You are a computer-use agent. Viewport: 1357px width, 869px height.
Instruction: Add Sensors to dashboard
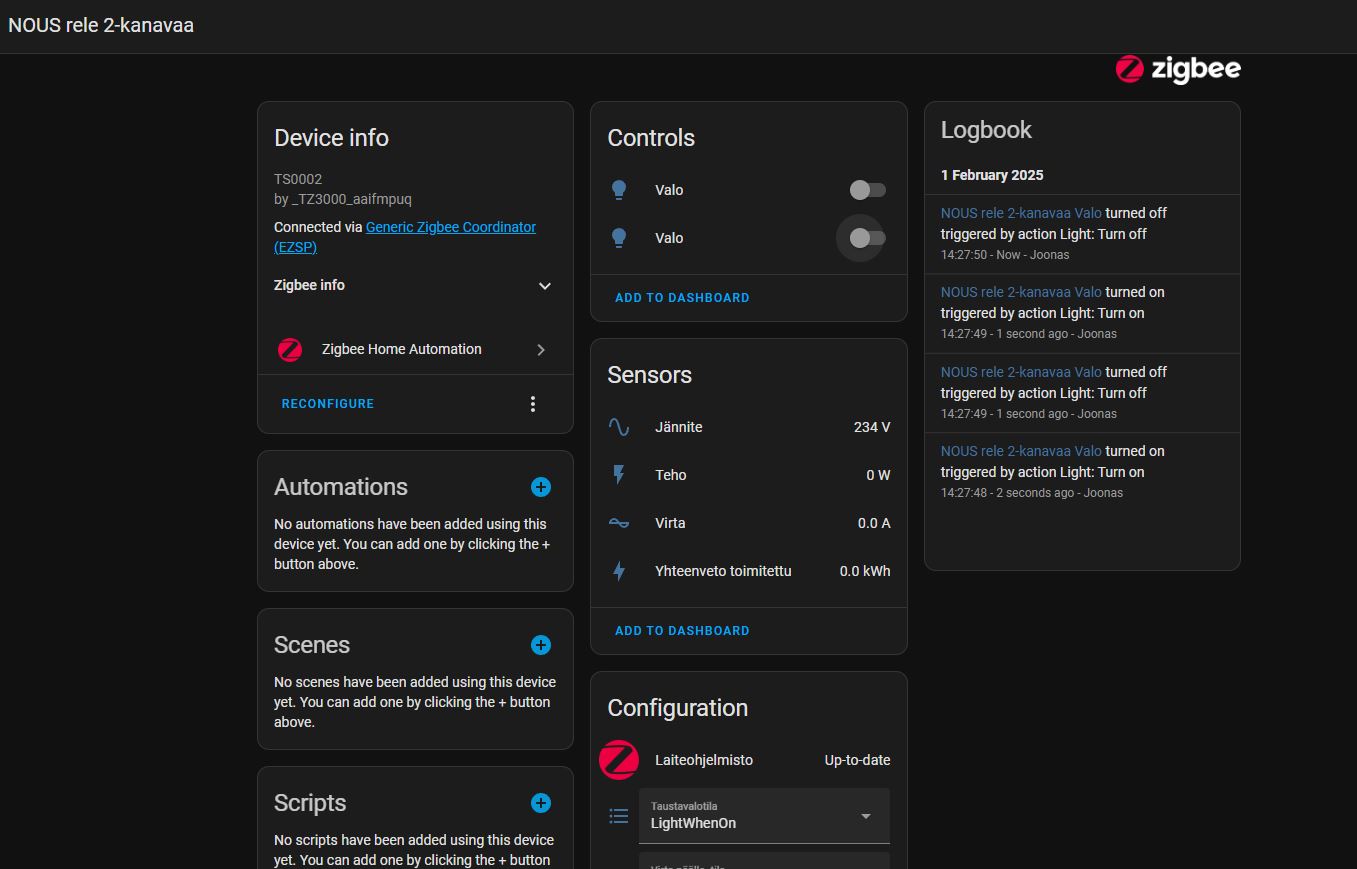pos(682,631)
